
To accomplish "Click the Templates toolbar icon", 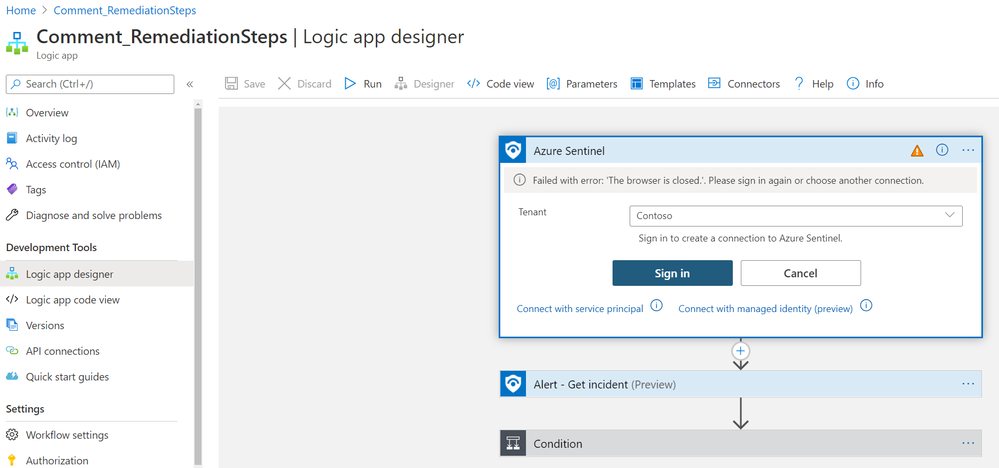I will click(636, 83).
